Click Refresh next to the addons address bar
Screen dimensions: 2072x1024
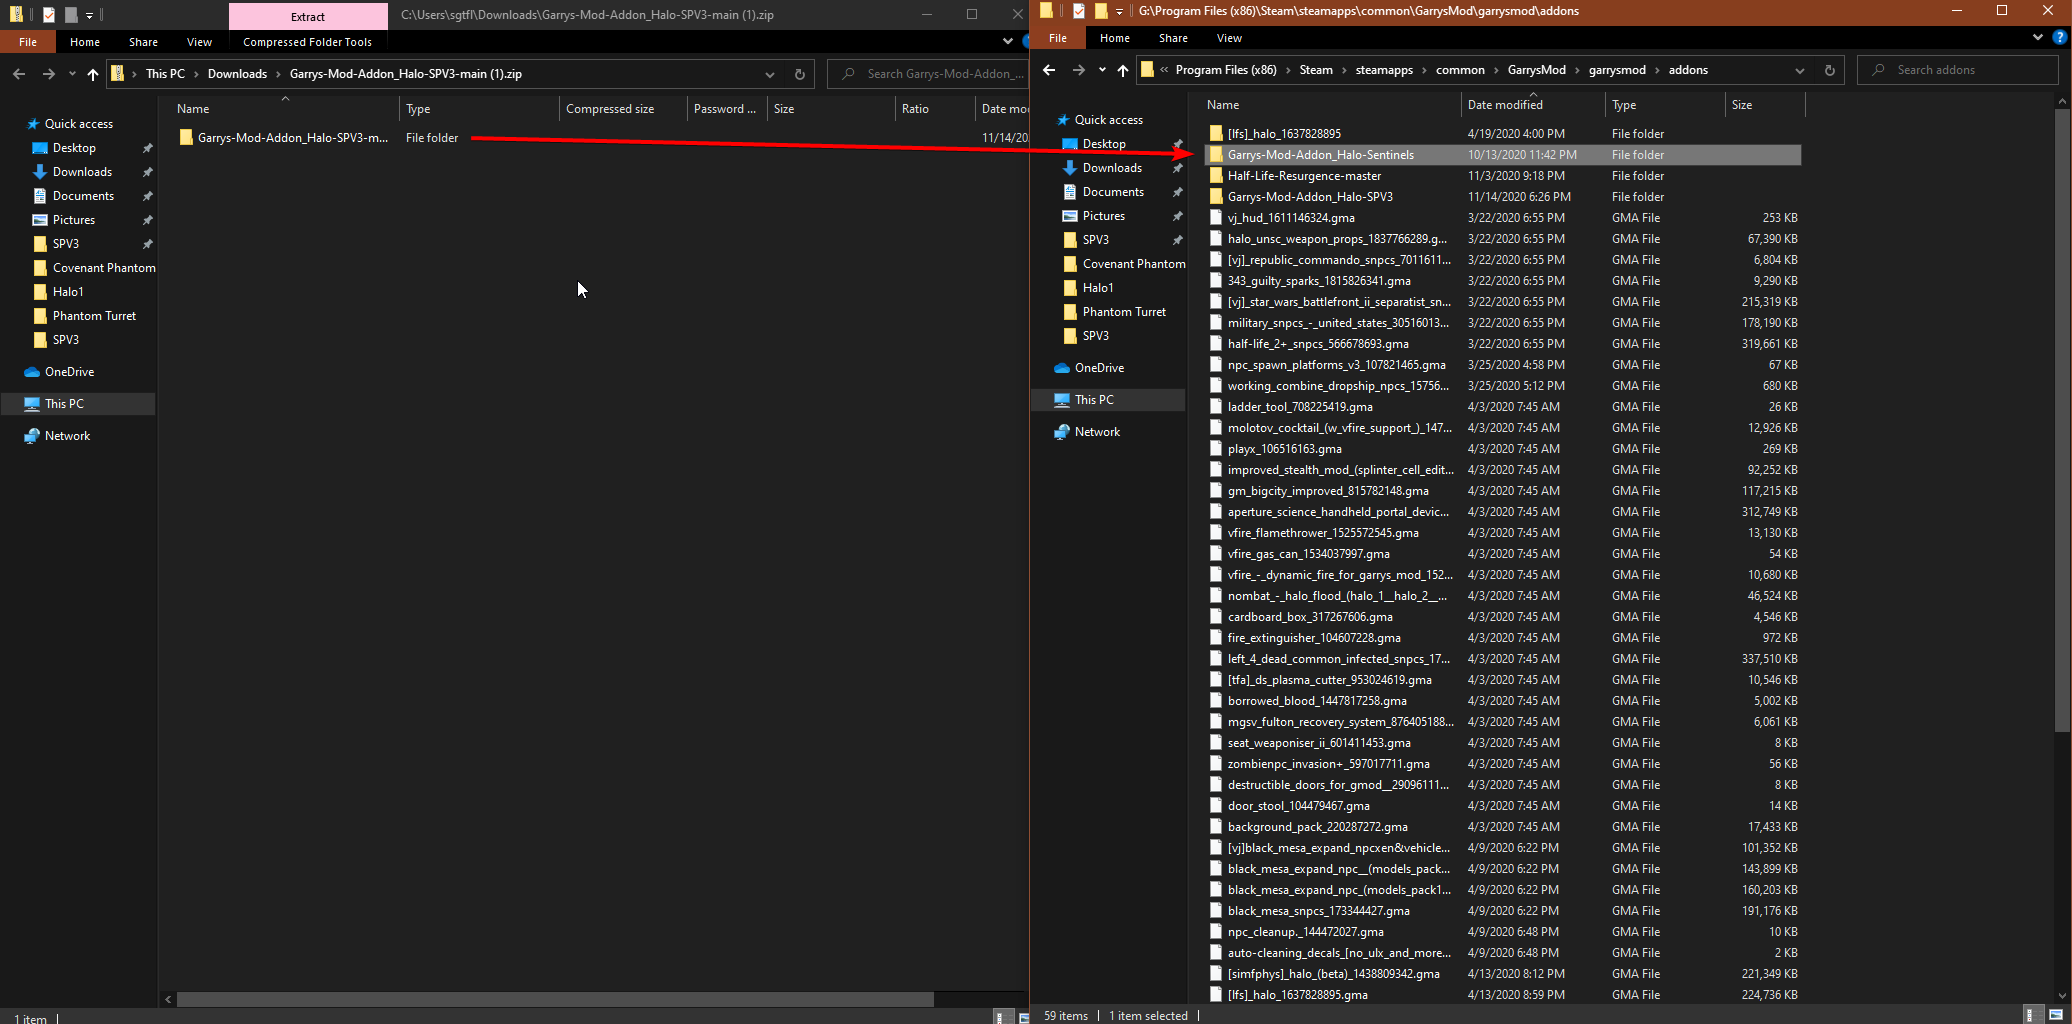click(x=1830, y=70)
